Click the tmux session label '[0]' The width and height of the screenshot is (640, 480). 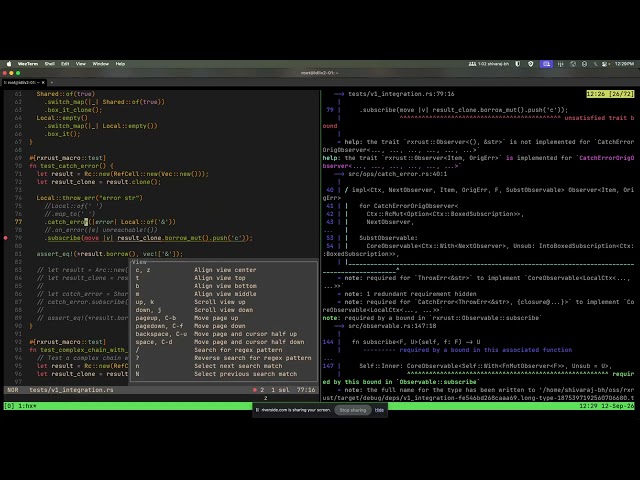click(9, 406)
